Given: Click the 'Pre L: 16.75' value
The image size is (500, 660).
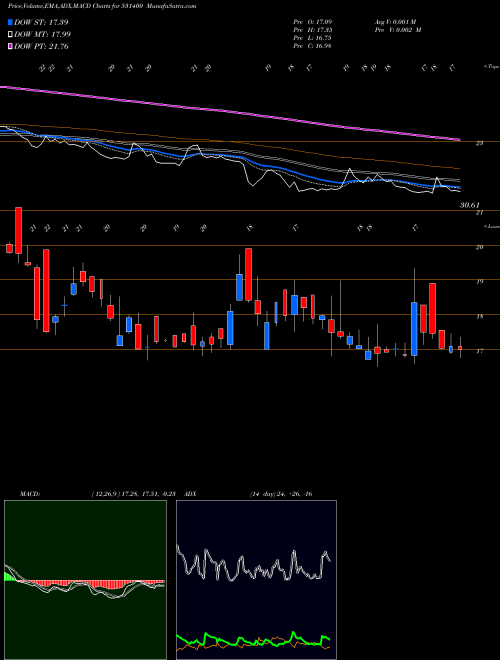Looking at the screenshot, I should [x=313, y=37].
